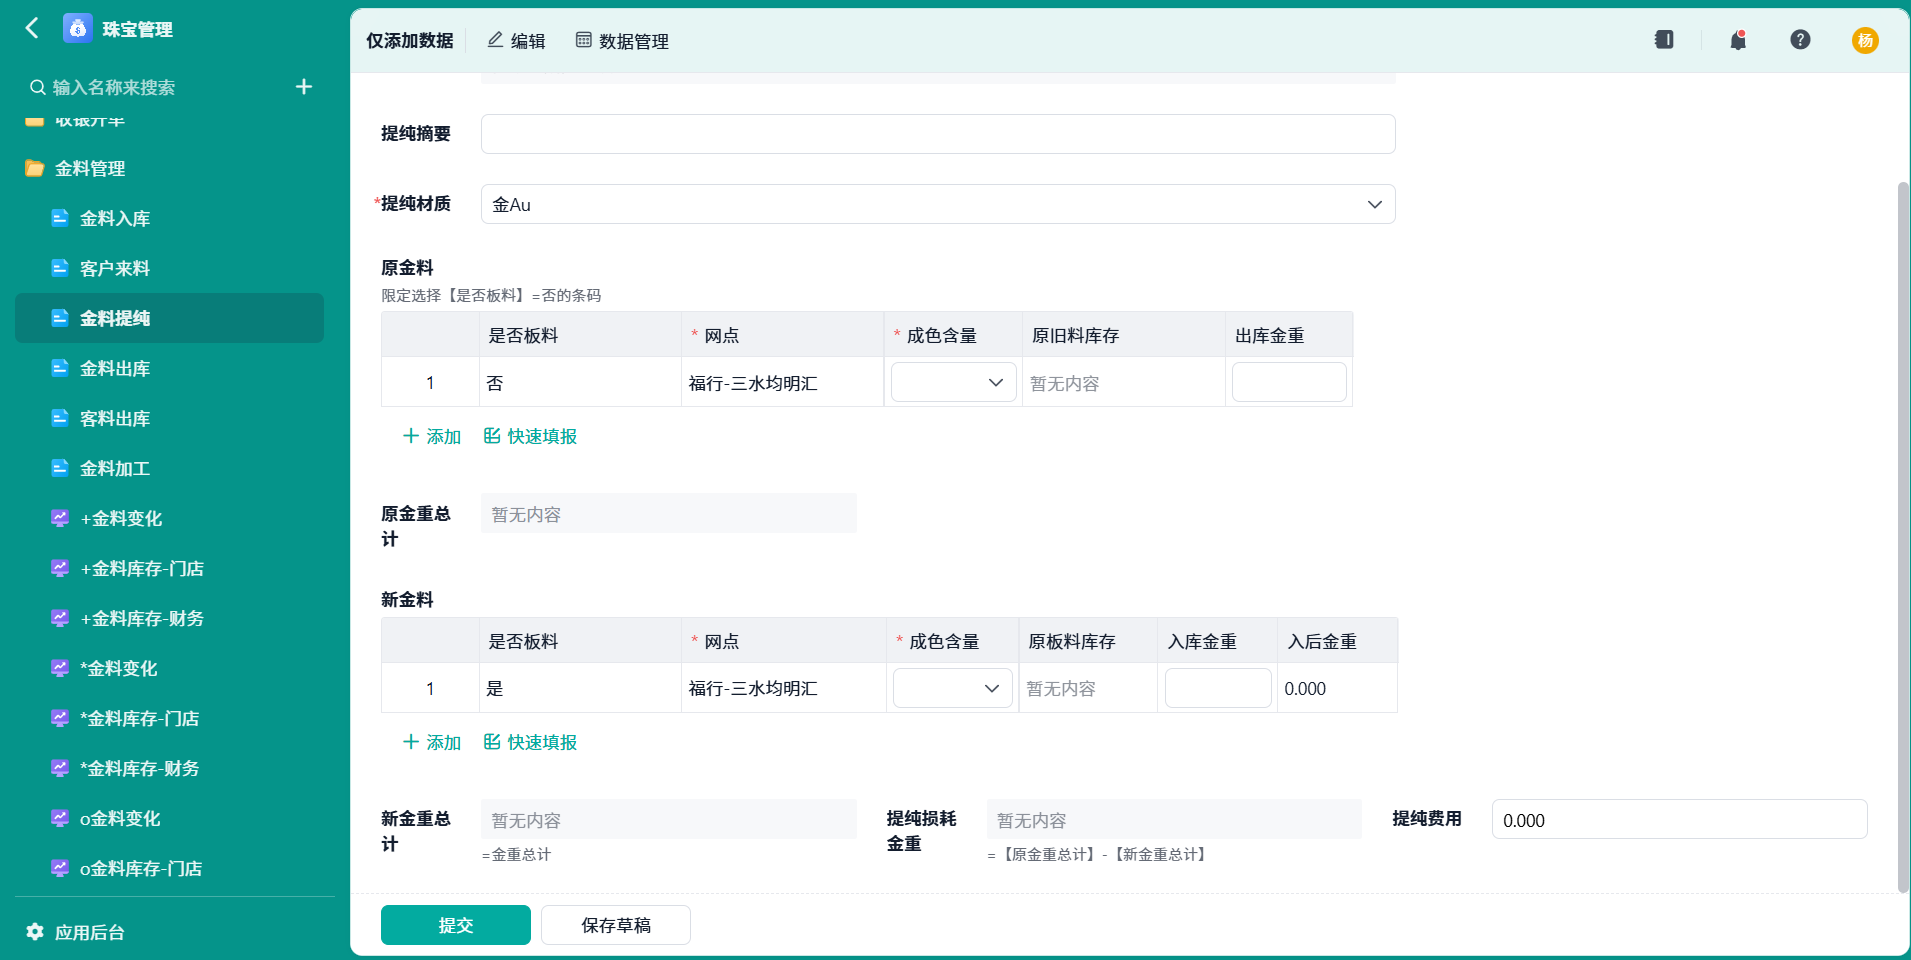Click the pencil icon next to 编辑
The height and width of the screenshot is (960, 1911).
[x=495, y=40]
